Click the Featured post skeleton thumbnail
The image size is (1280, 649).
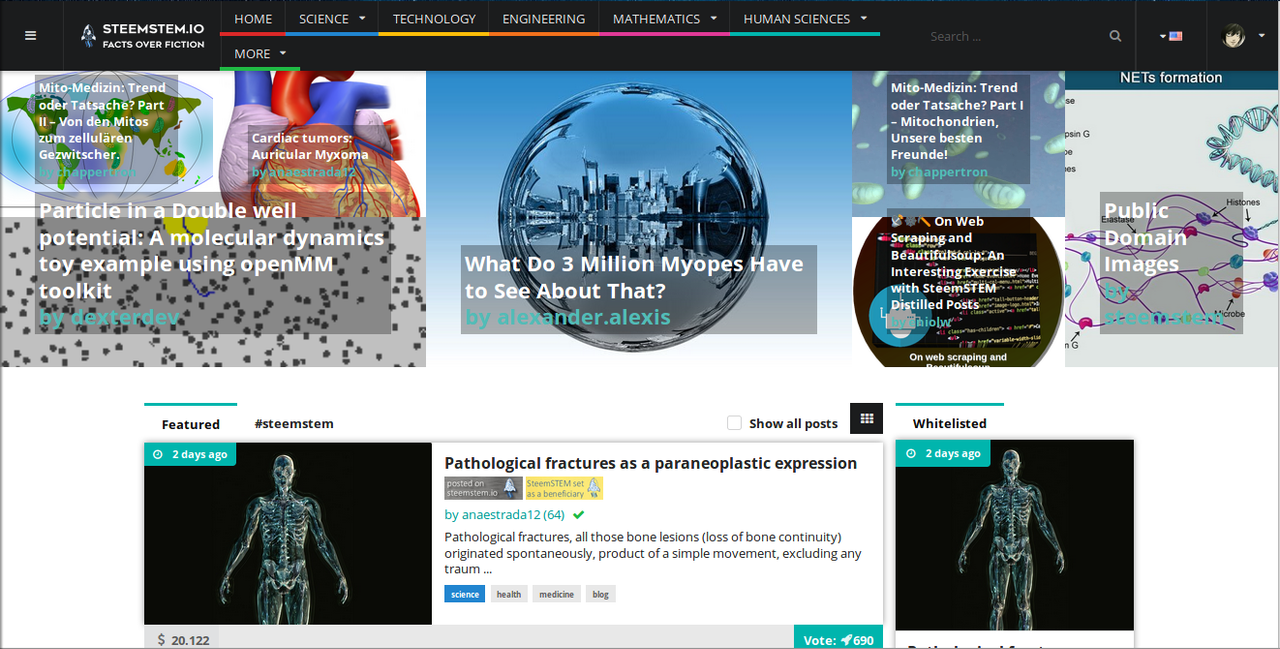[x=288, y=534]
